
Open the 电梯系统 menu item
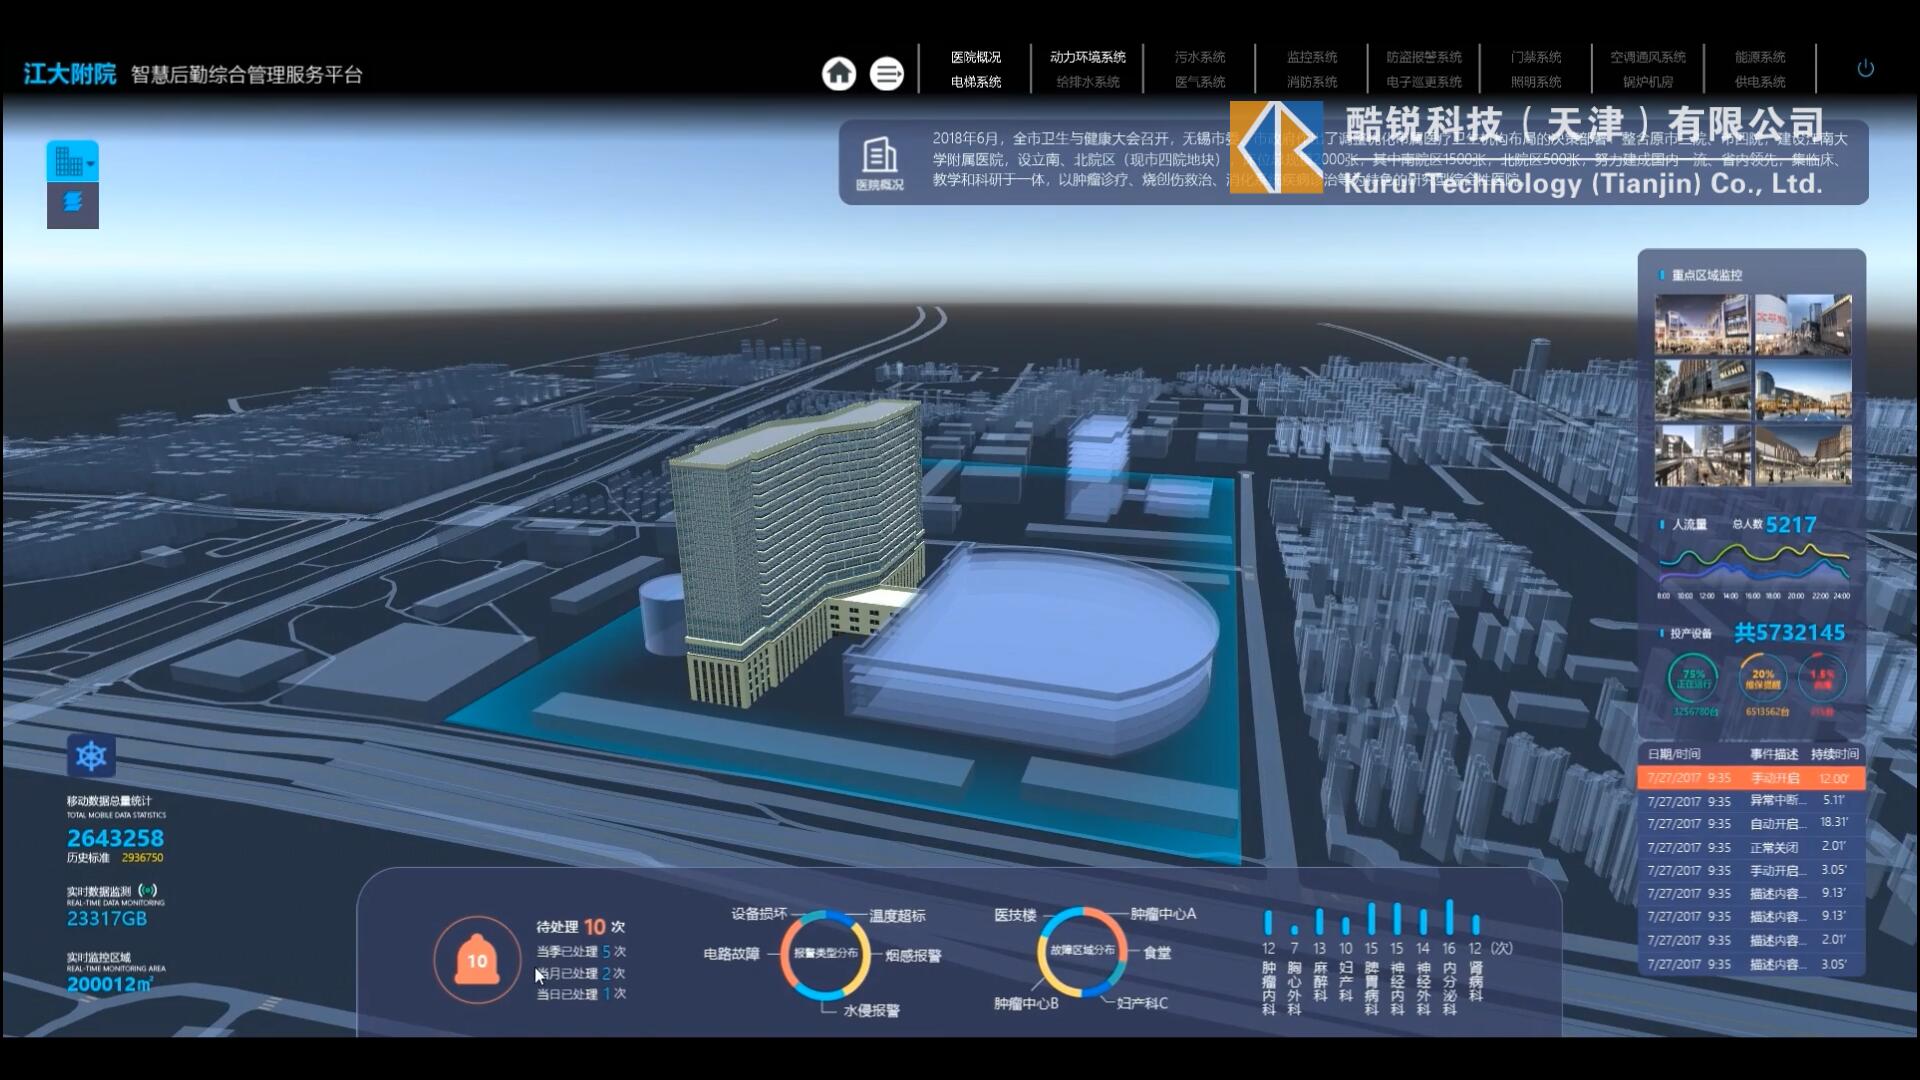click(x=975, y=82)
